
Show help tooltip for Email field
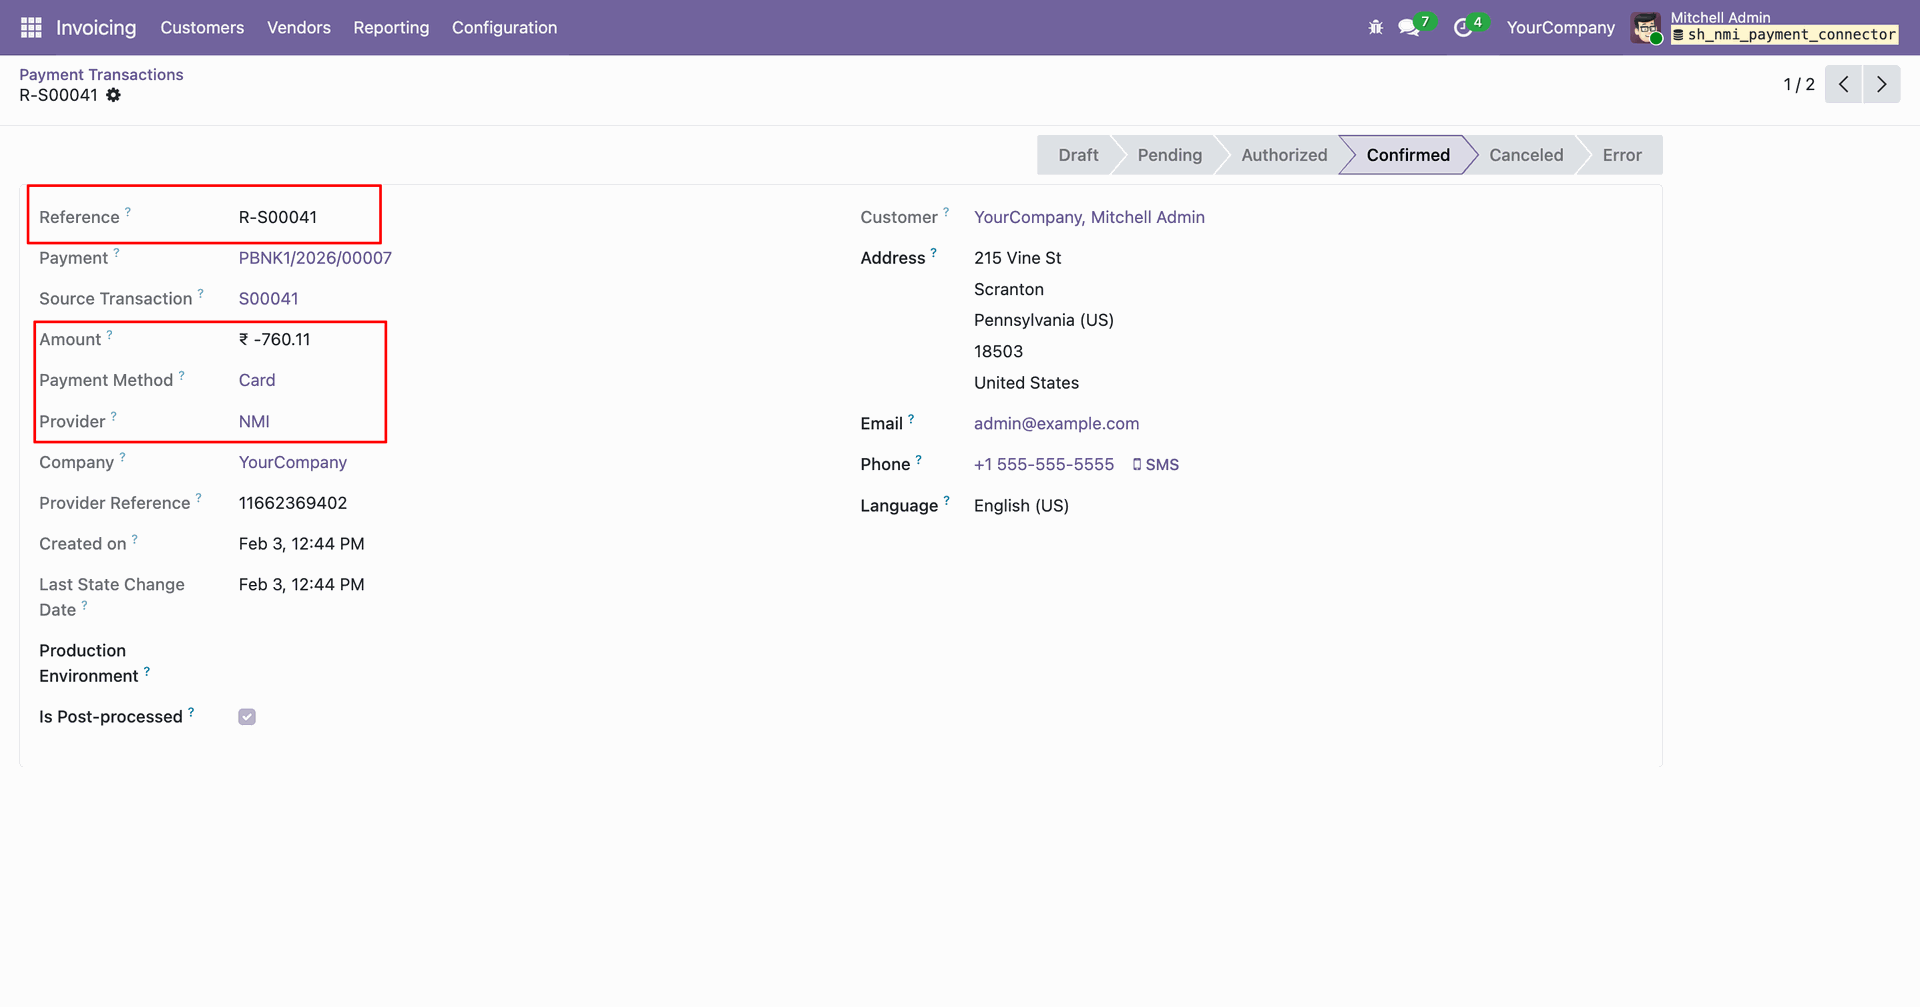pyautogui.click(x=911, y=419)
